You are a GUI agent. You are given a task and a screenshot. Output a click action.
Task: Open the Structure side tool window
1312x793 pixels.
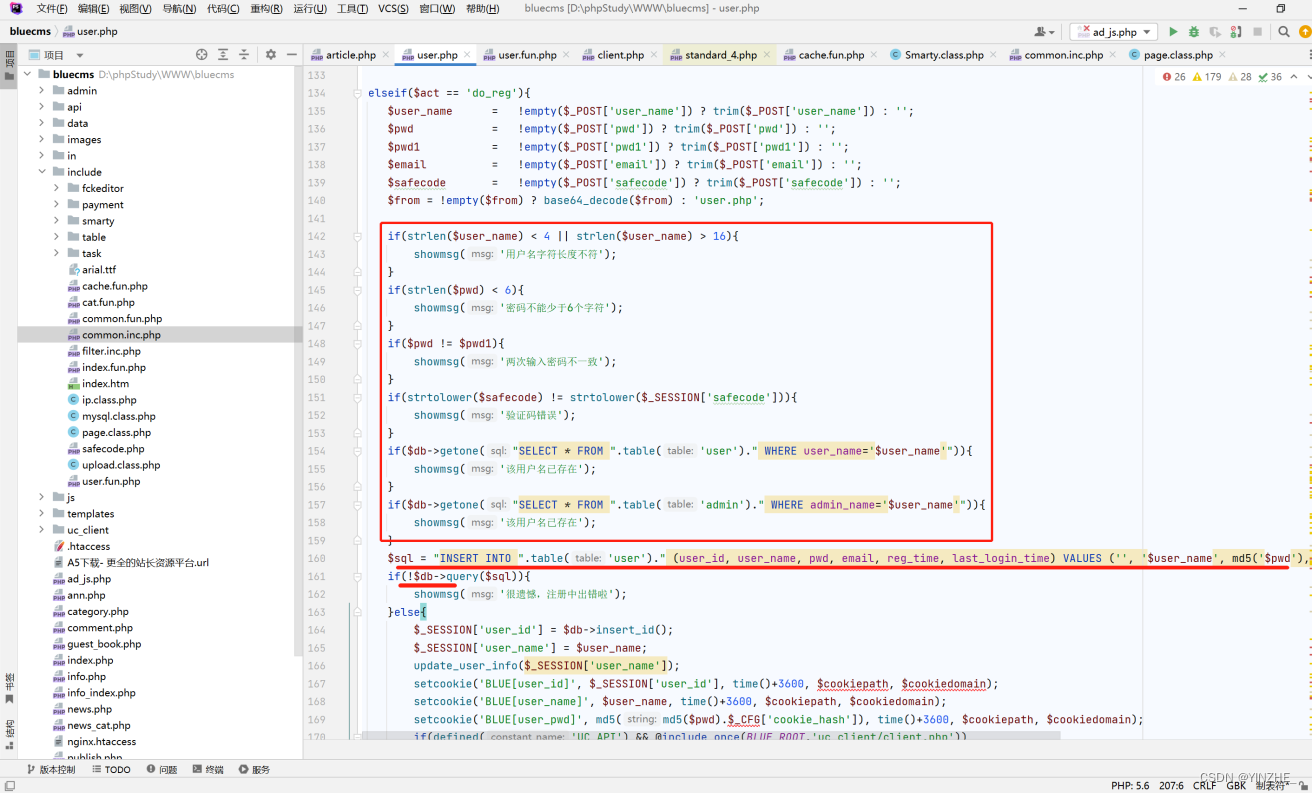(9, 732)
